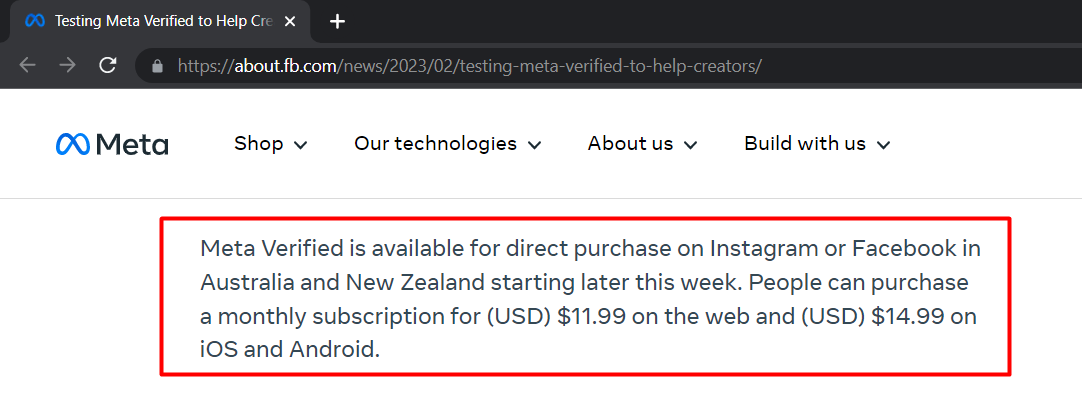Open the About us menu label
Viewport: 1082px width, 394px height.
tap(631, 144)
